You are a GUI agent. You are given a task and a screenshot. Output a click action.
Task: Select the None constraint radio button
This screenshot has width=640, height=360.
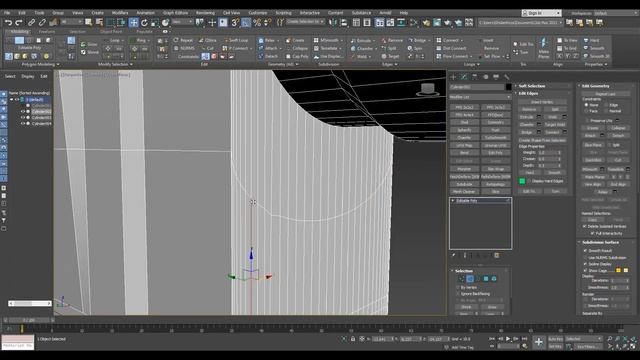pos(587,105)
